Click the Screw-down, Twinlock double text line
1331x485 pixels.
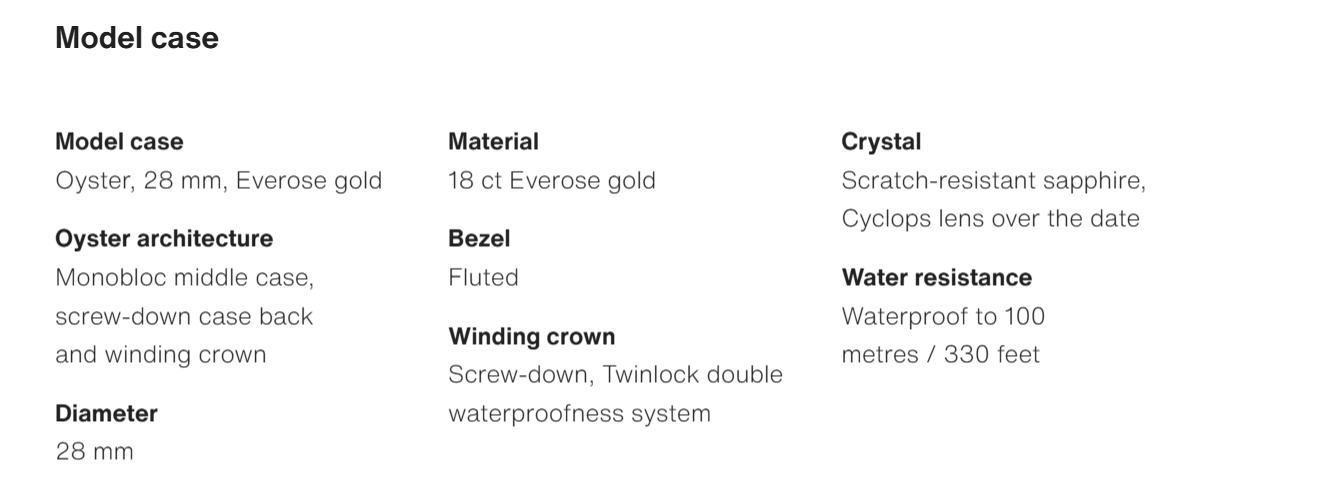615,374
